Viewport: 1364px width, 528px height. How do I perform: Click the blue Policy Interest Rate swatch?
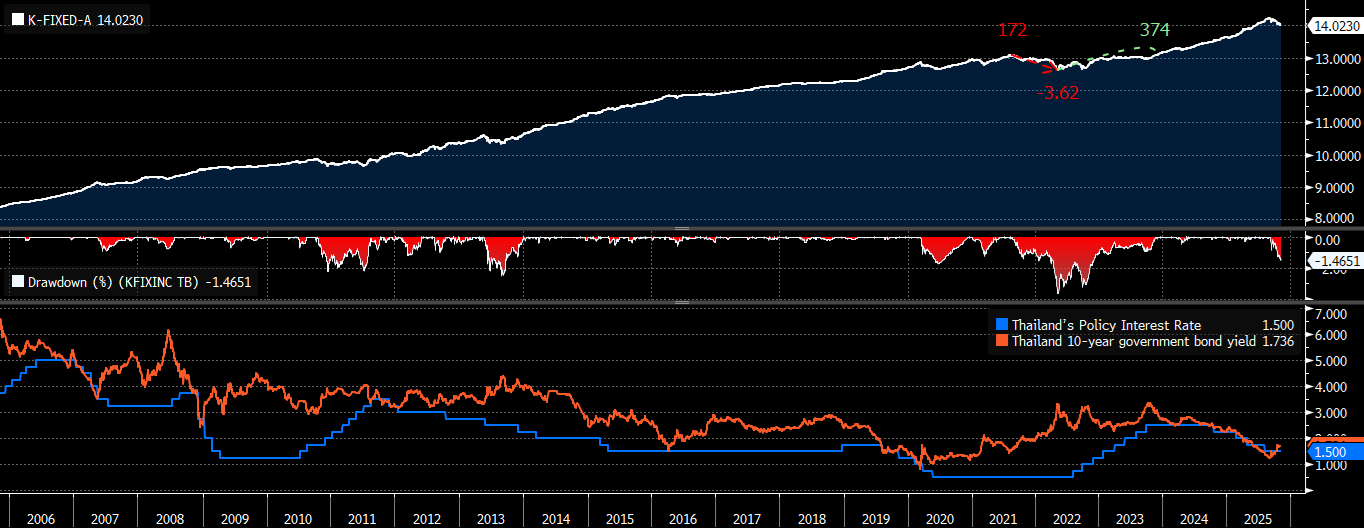point(1001,325)
